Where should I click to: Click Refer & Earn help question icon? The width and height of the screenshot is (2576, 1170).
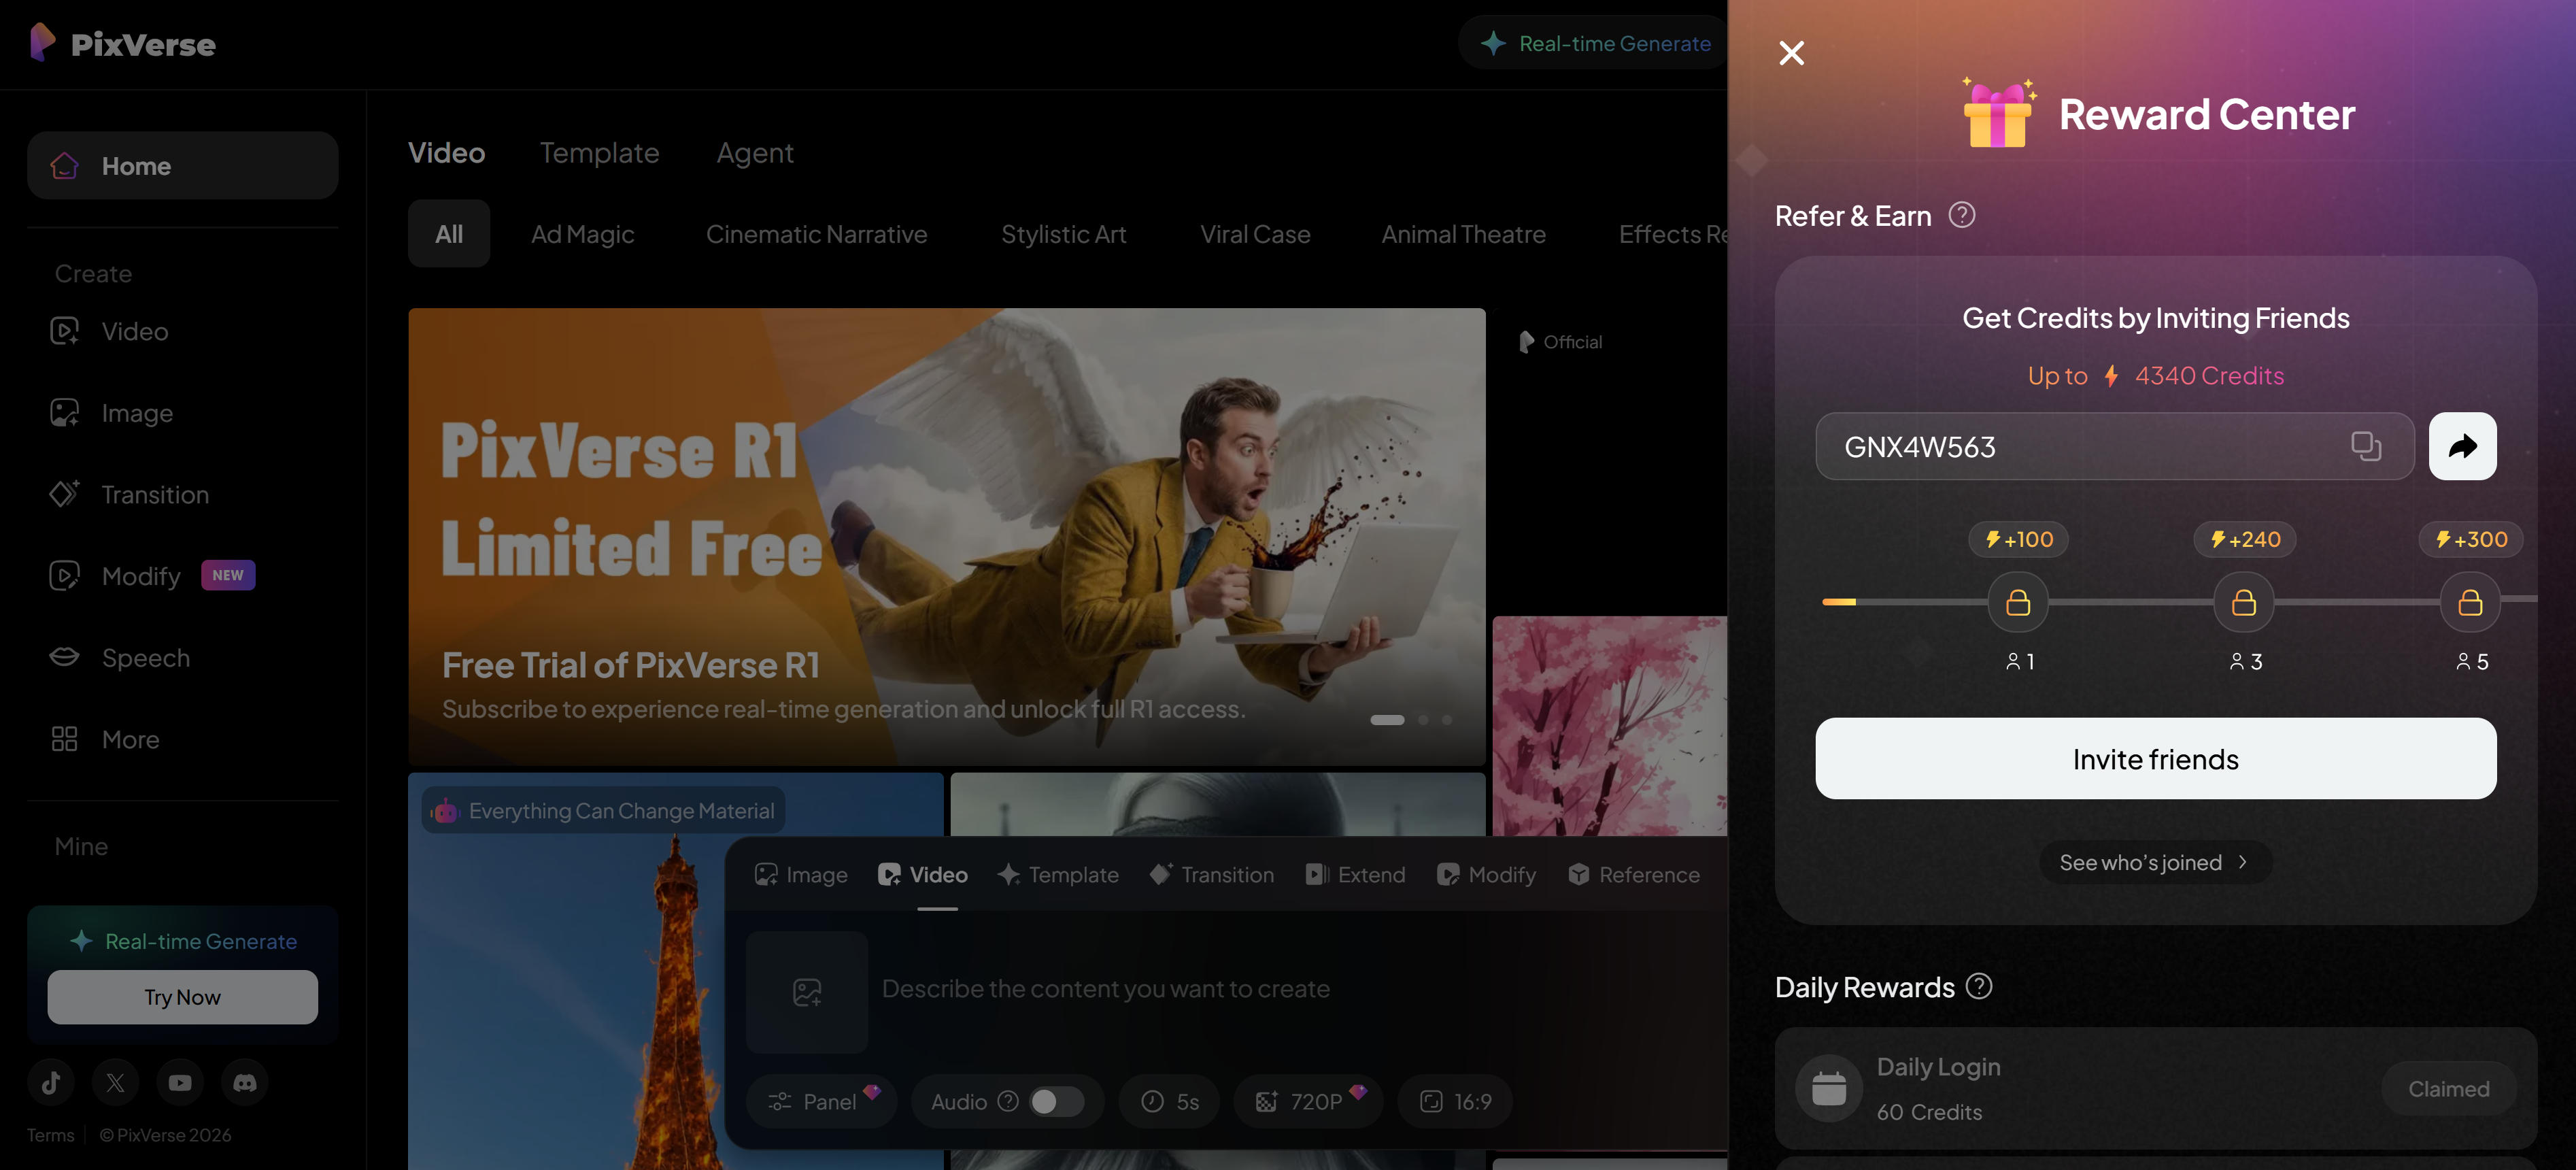pyautogui.click(x=1962, y=215)
